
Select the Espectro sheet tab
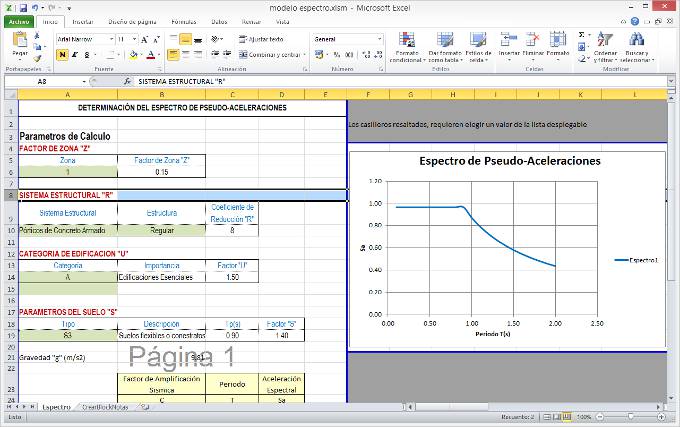[56, 406]
